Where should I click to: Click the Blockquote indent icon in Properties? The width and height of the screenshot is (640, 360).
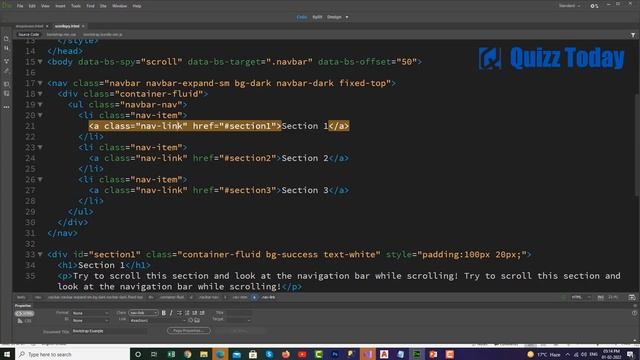click(x=202, y=313)
